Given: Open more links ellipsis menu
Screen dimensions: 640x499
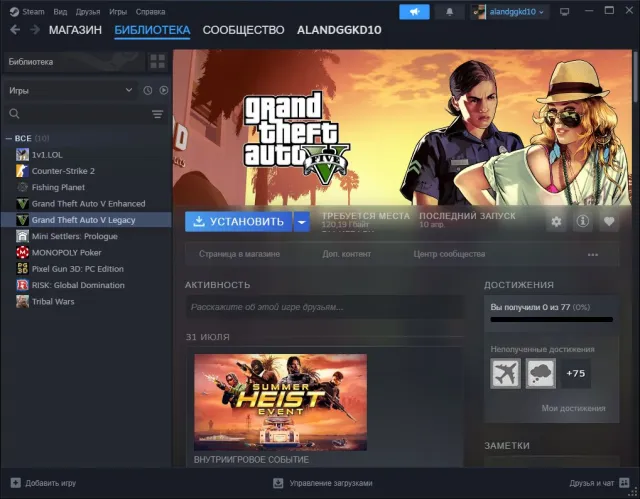Looking at the screenshot, I should [593, 255].
